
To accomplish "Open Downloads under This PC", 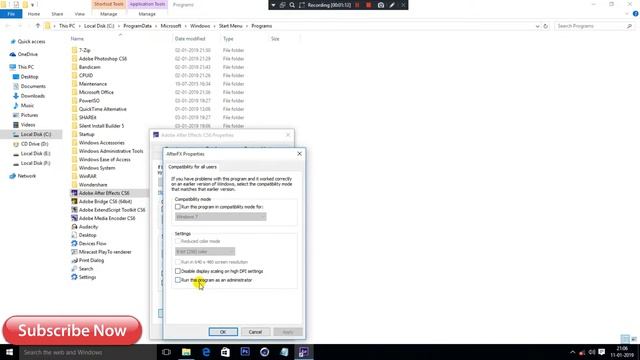I will pos(33,96).
